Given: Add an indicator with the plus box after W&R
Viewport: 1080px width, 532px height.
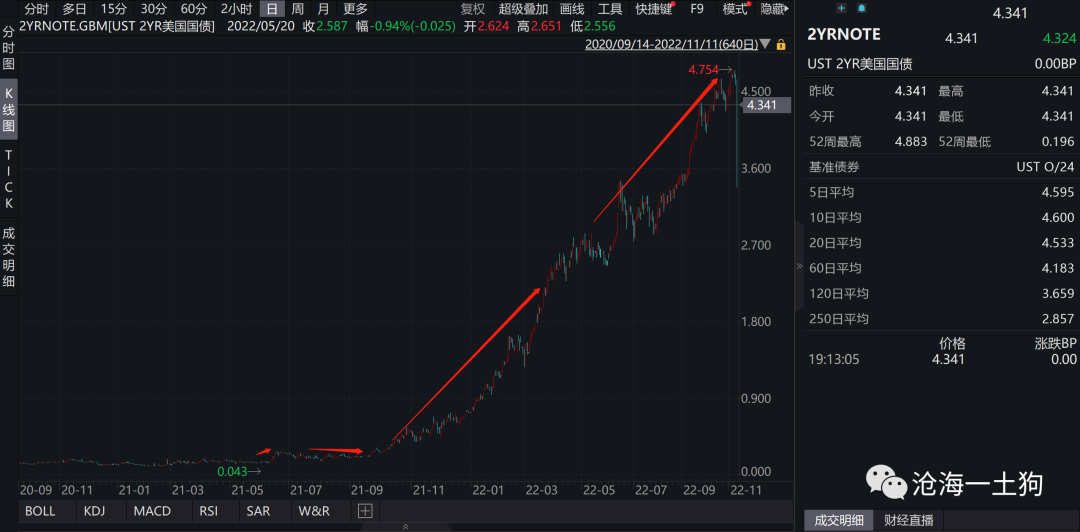Looking at the screenshot, I should pos(365,511).
